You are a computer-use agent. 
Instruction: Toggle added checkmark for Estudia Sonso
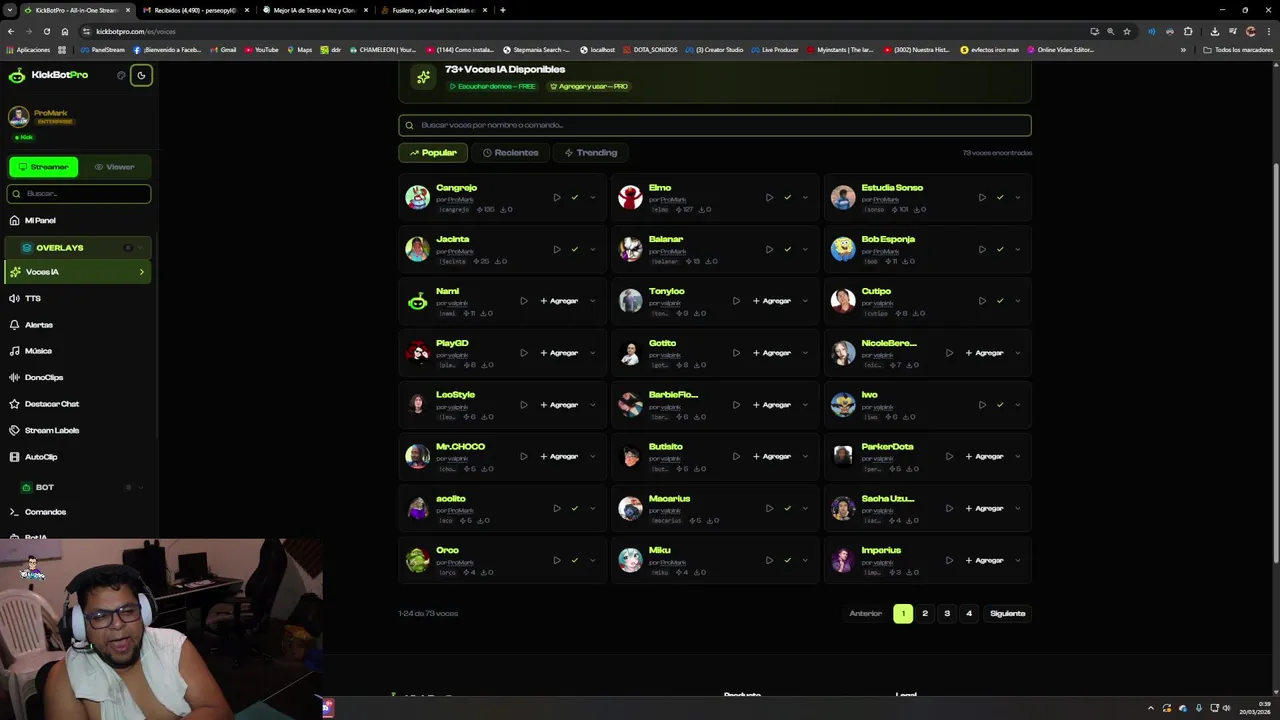[1000, 197]
